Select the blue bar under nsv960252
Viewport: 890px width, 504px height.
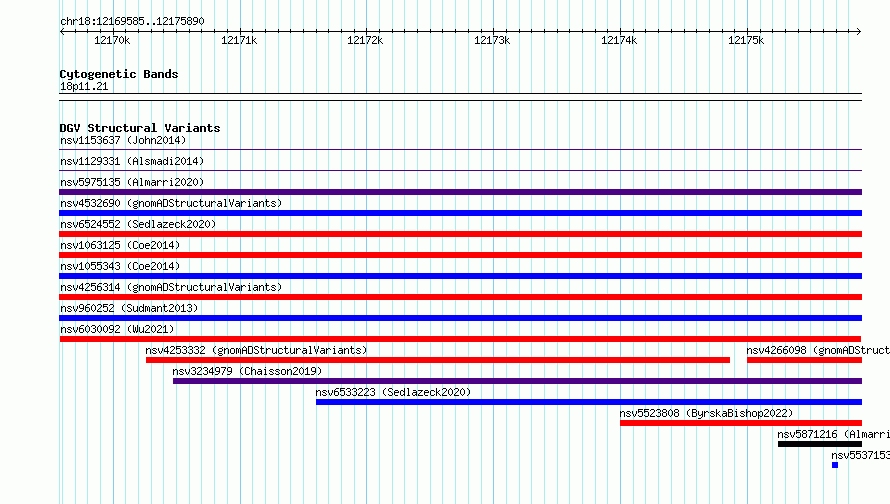460,318
